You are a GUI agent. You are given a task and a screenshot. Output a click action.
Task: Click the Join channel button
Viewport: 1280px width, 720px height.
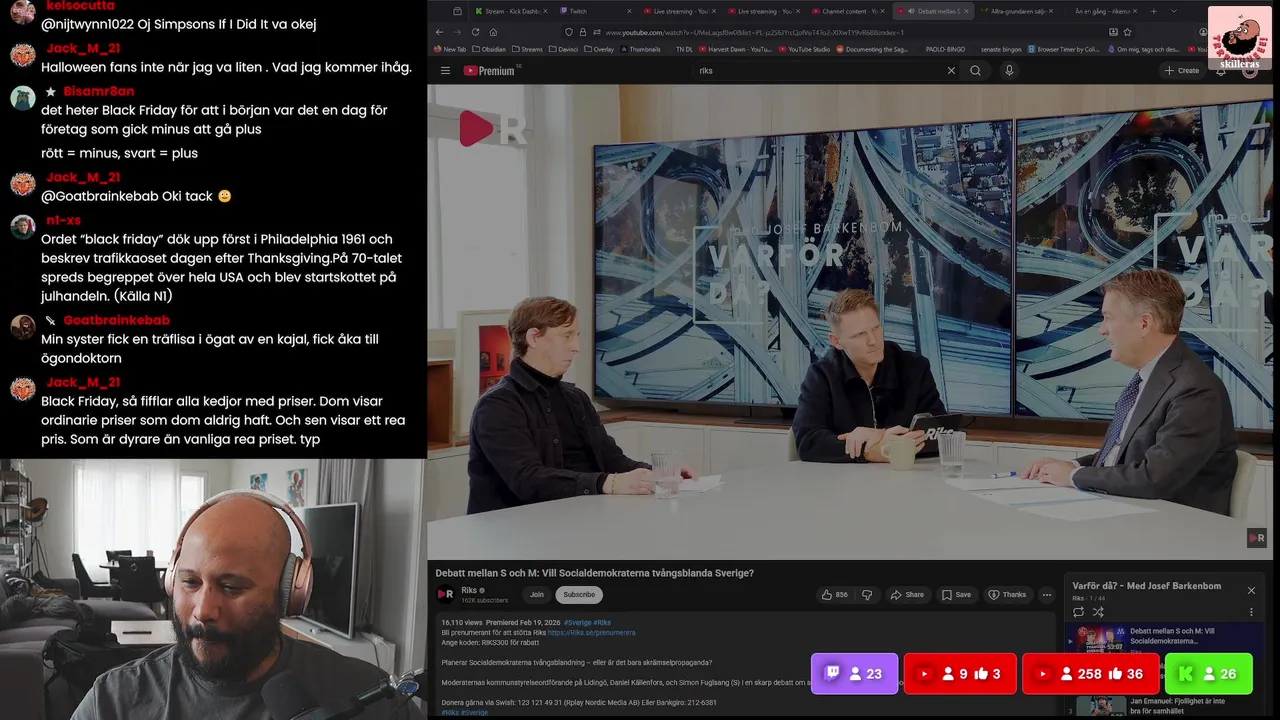pos(537,594)
